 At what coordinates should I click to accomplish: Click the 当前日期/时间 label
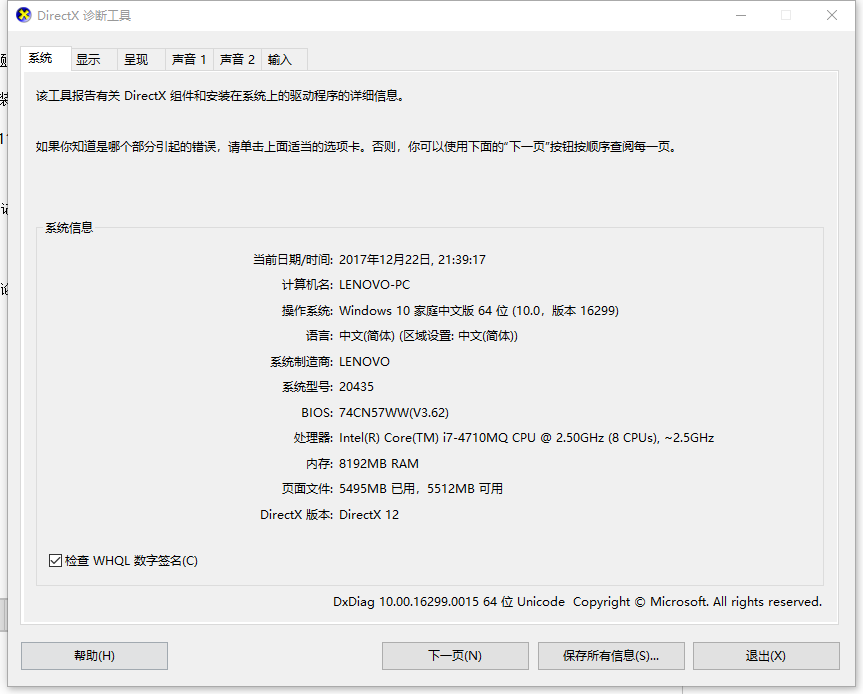pyautogui.click(x=293, y=259)
